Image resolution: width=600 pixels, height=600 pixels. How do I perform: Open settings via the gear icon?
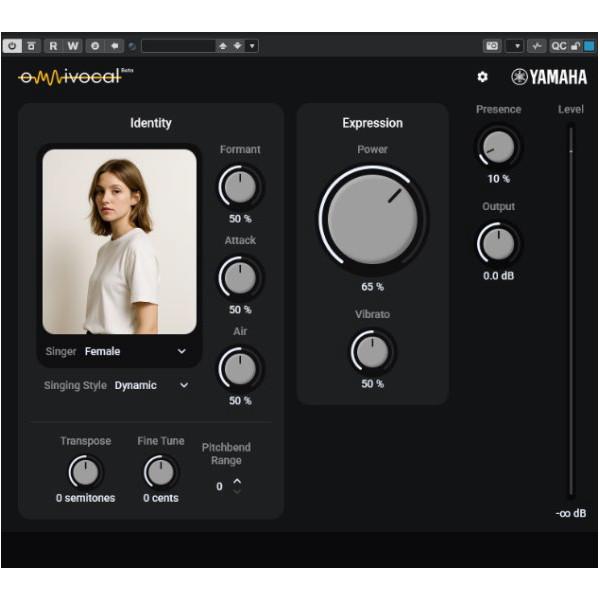click(483, 77)
